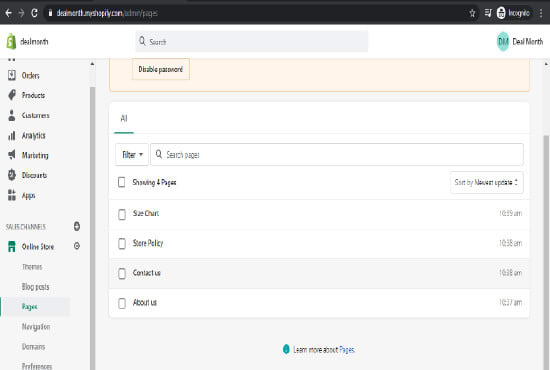This screenshot has width=550, height=370.
Task: Open Products in the sidebar
Action: tap(33, 95)
